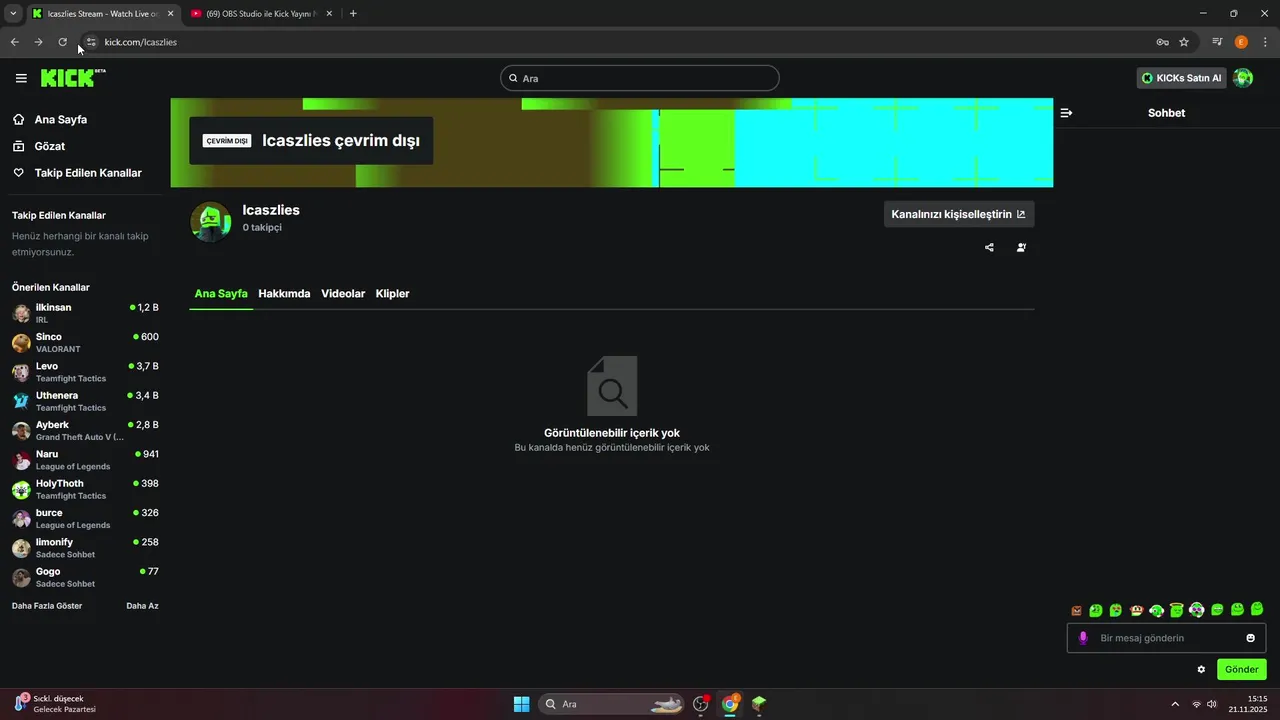Click the follow user icon
1280x720 pixels.
1021,247
